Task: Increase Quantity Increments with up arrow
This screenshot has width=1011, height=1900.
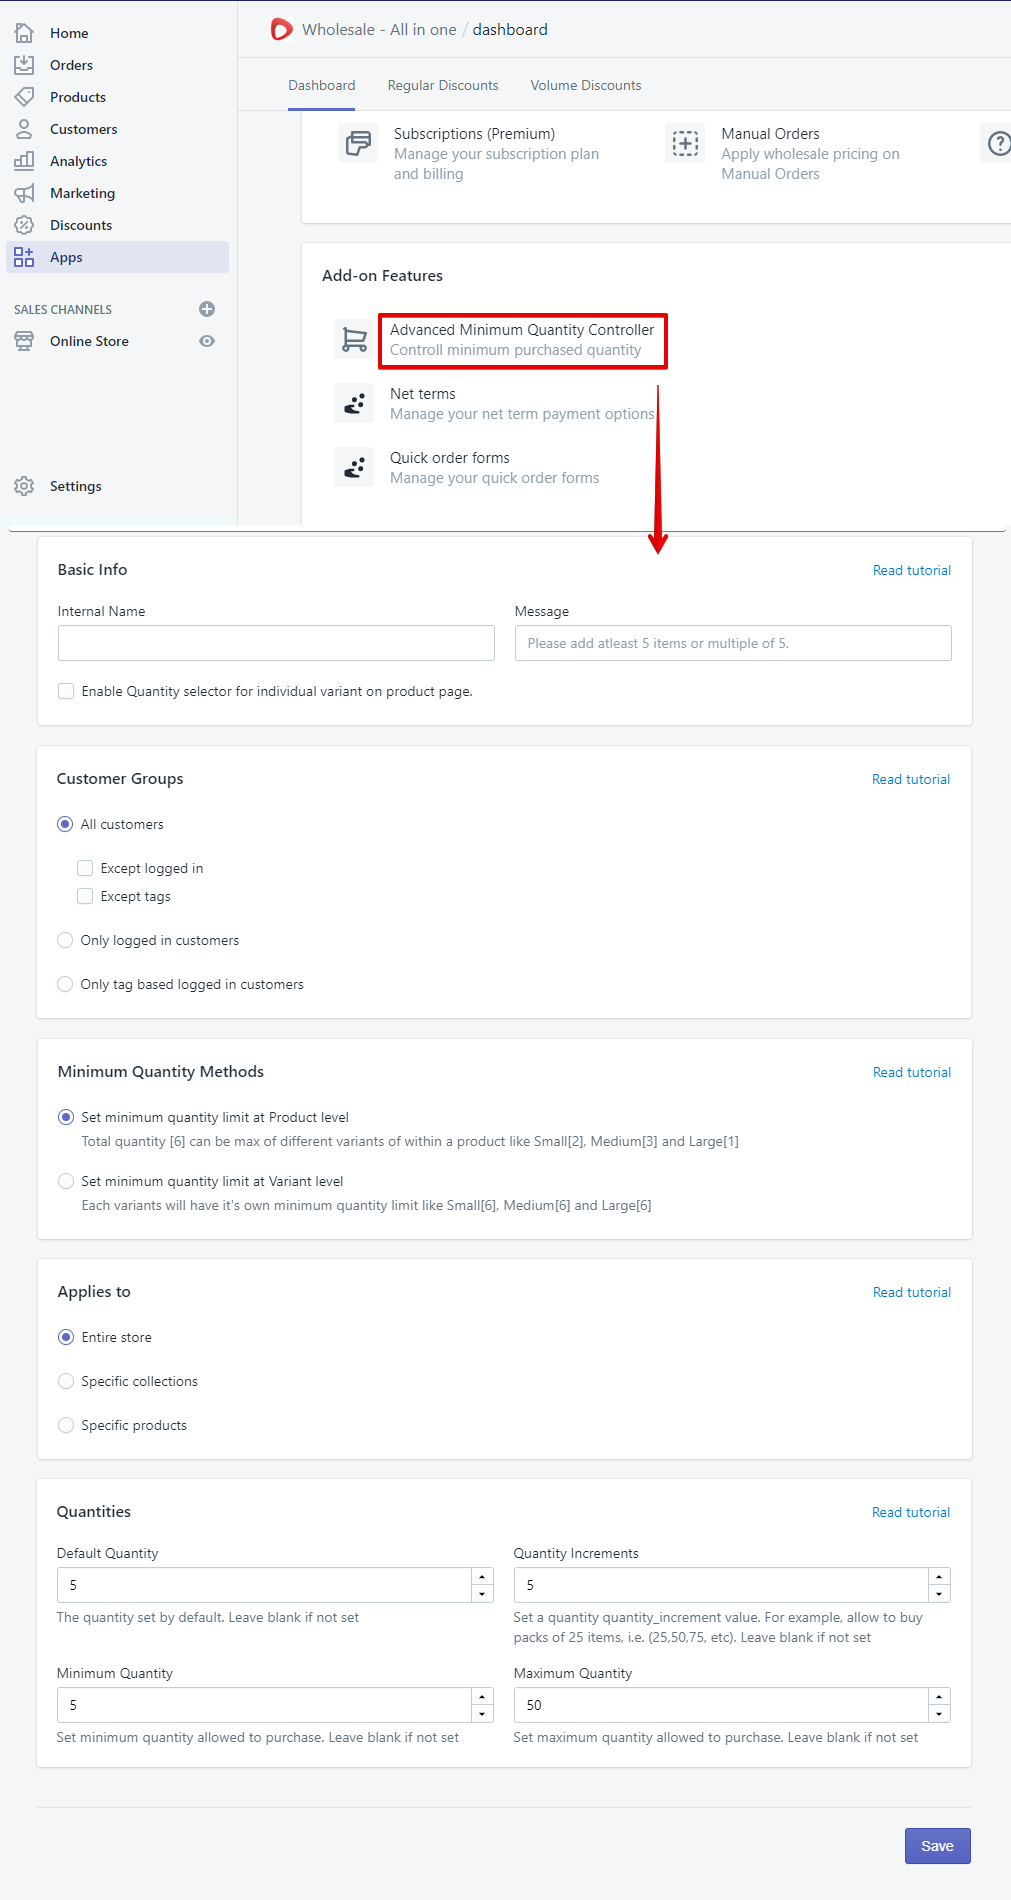Action: 939,1577
